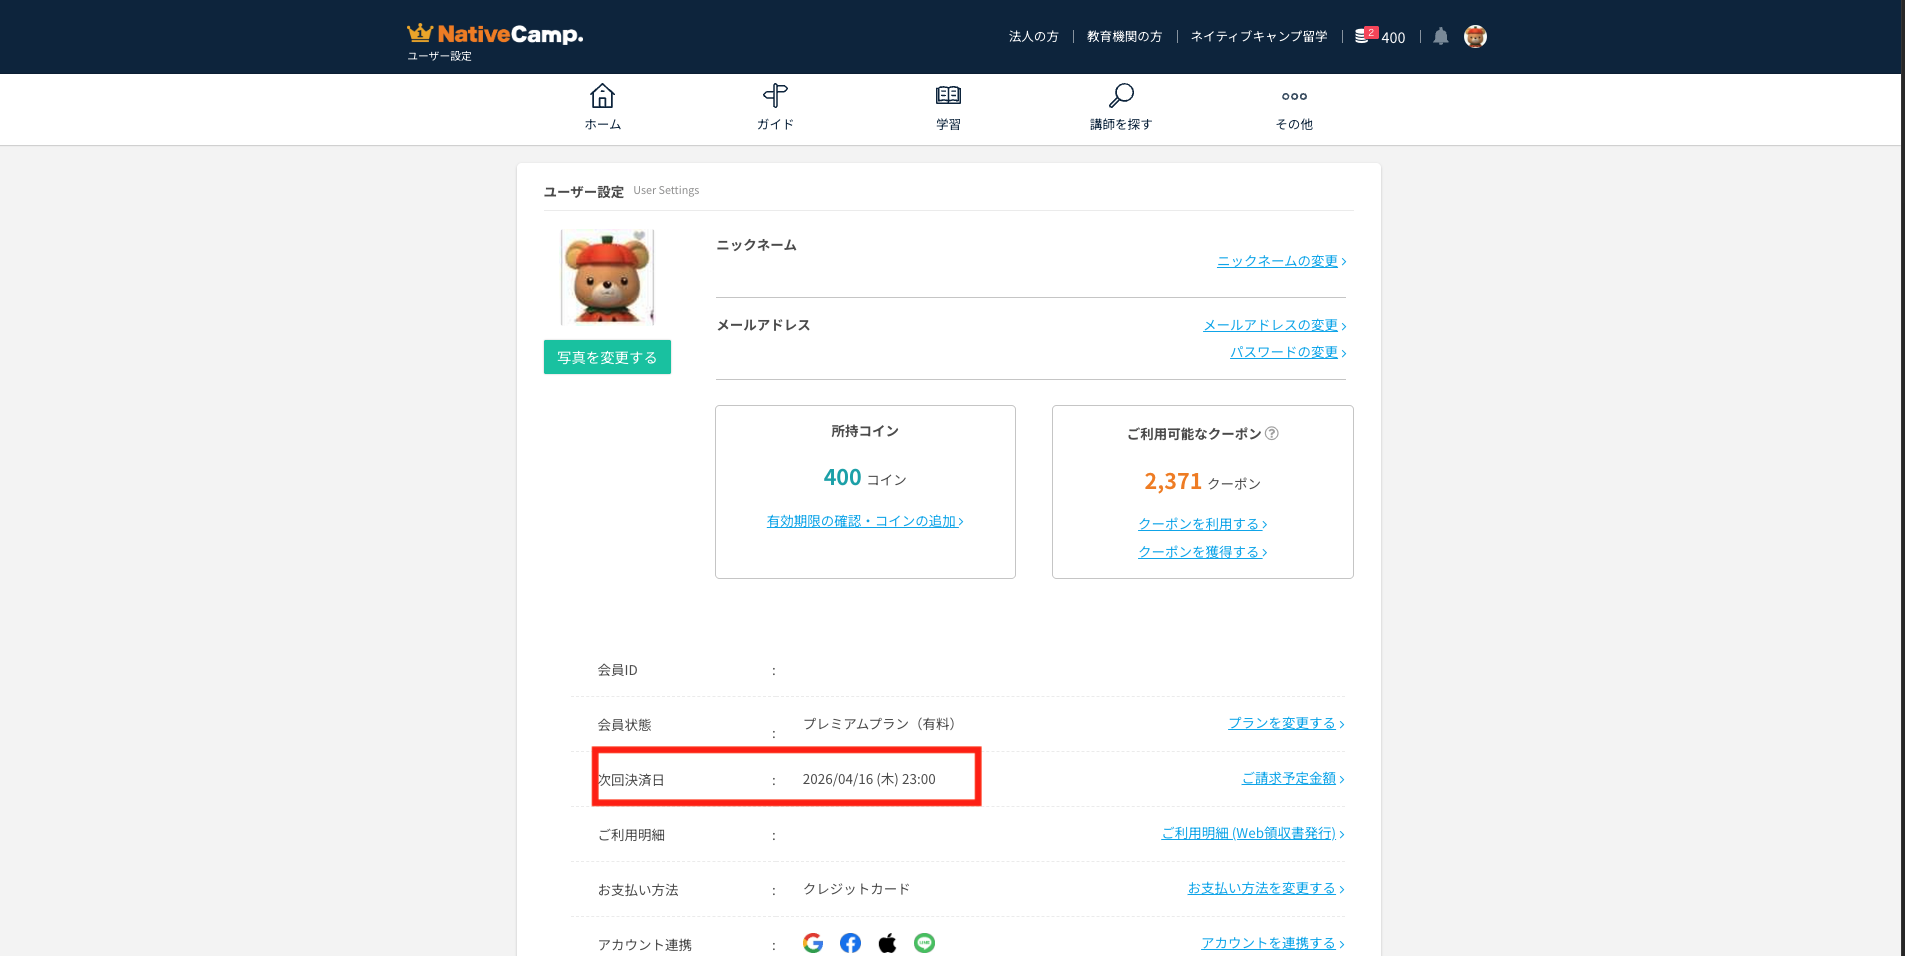Click the bear profile photo thumbnail
The height and width of the screenshot is (956, 1905).
point(607,277)
